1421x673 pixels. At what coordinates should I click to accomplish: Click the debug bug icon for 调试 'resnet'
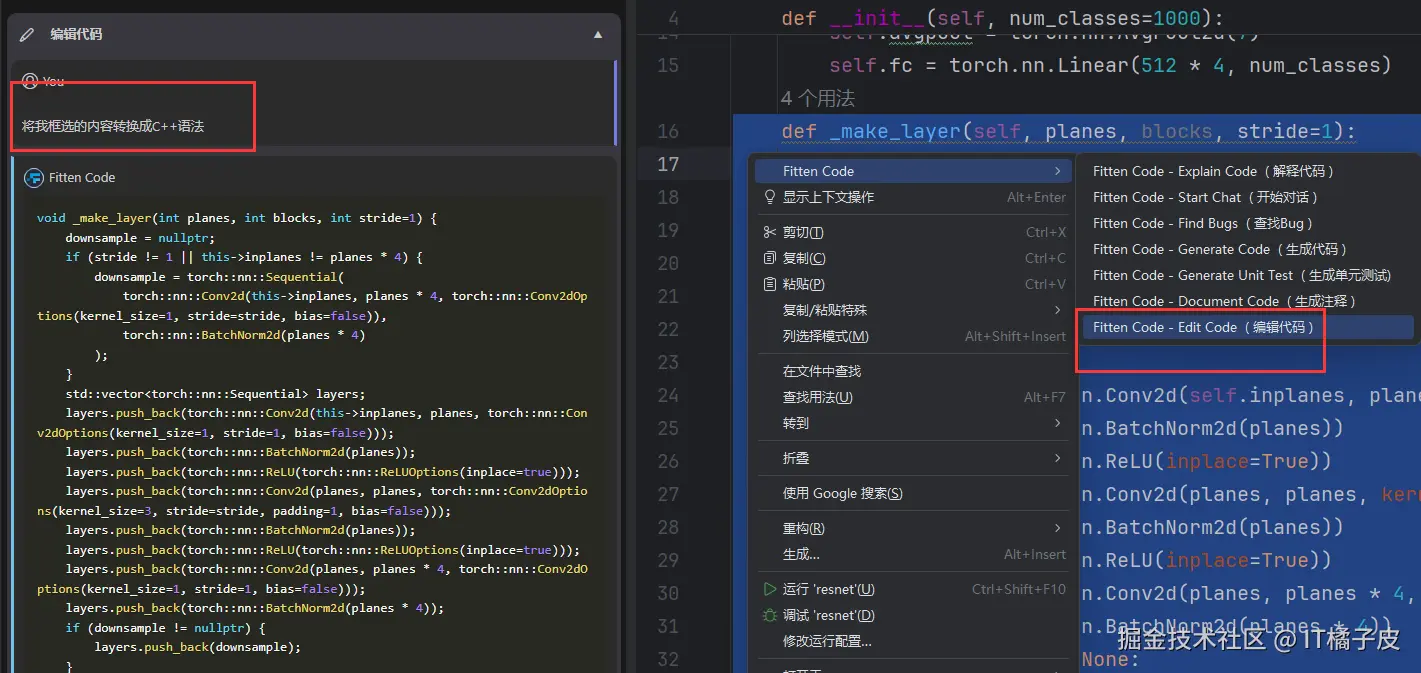[x=769, y=615]
